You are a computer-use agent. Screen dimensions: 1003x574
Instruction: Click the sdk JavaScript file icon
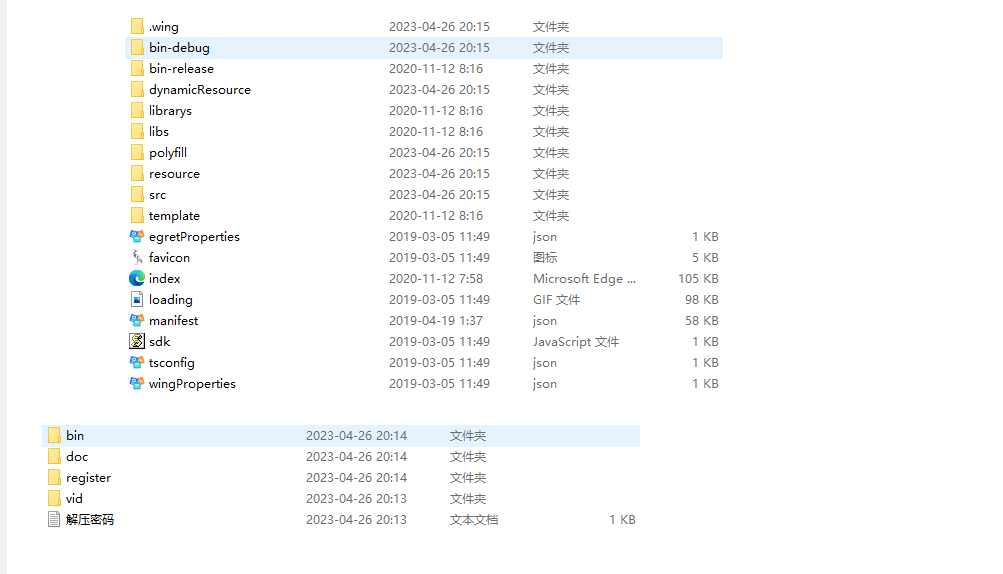click(x=137, y=342)
